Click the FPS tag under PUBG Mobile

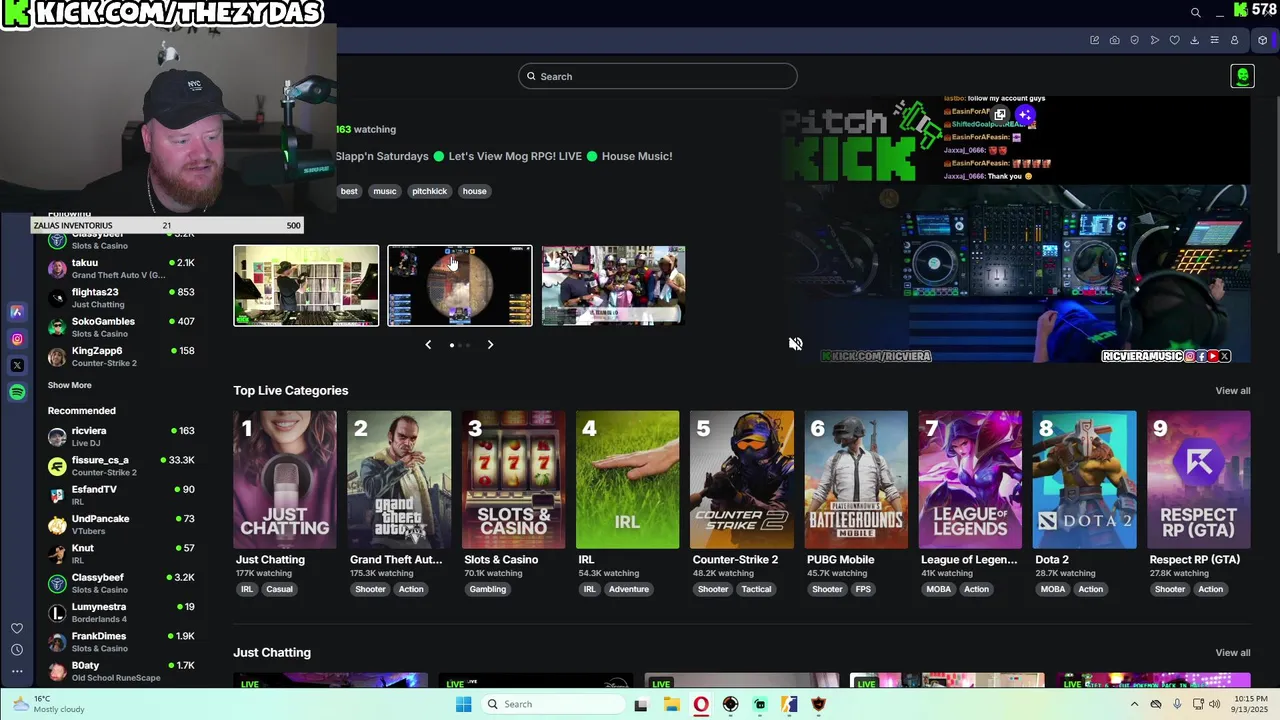(863, 589)
